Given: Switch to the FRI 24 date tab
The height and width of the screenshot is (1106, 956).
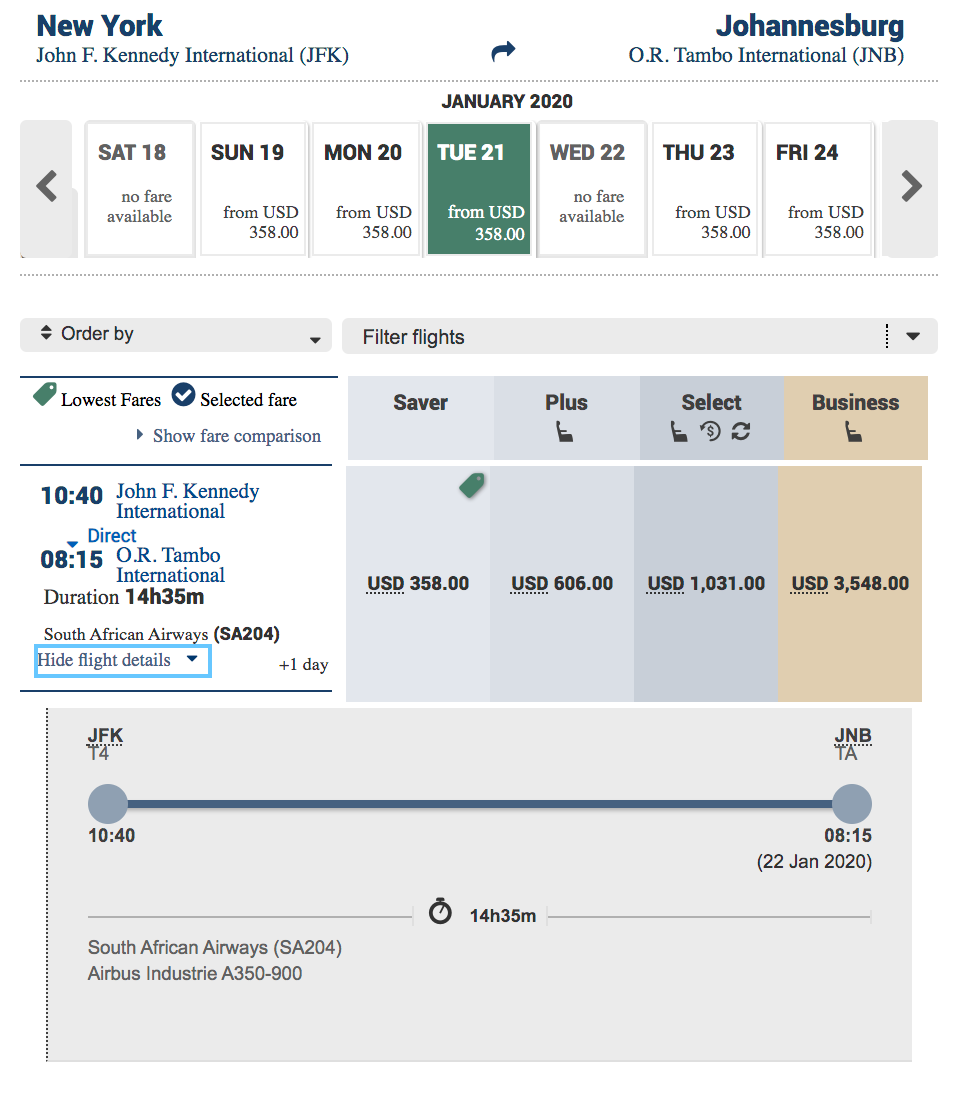Looking at the screenshot, I should [819, 190].
